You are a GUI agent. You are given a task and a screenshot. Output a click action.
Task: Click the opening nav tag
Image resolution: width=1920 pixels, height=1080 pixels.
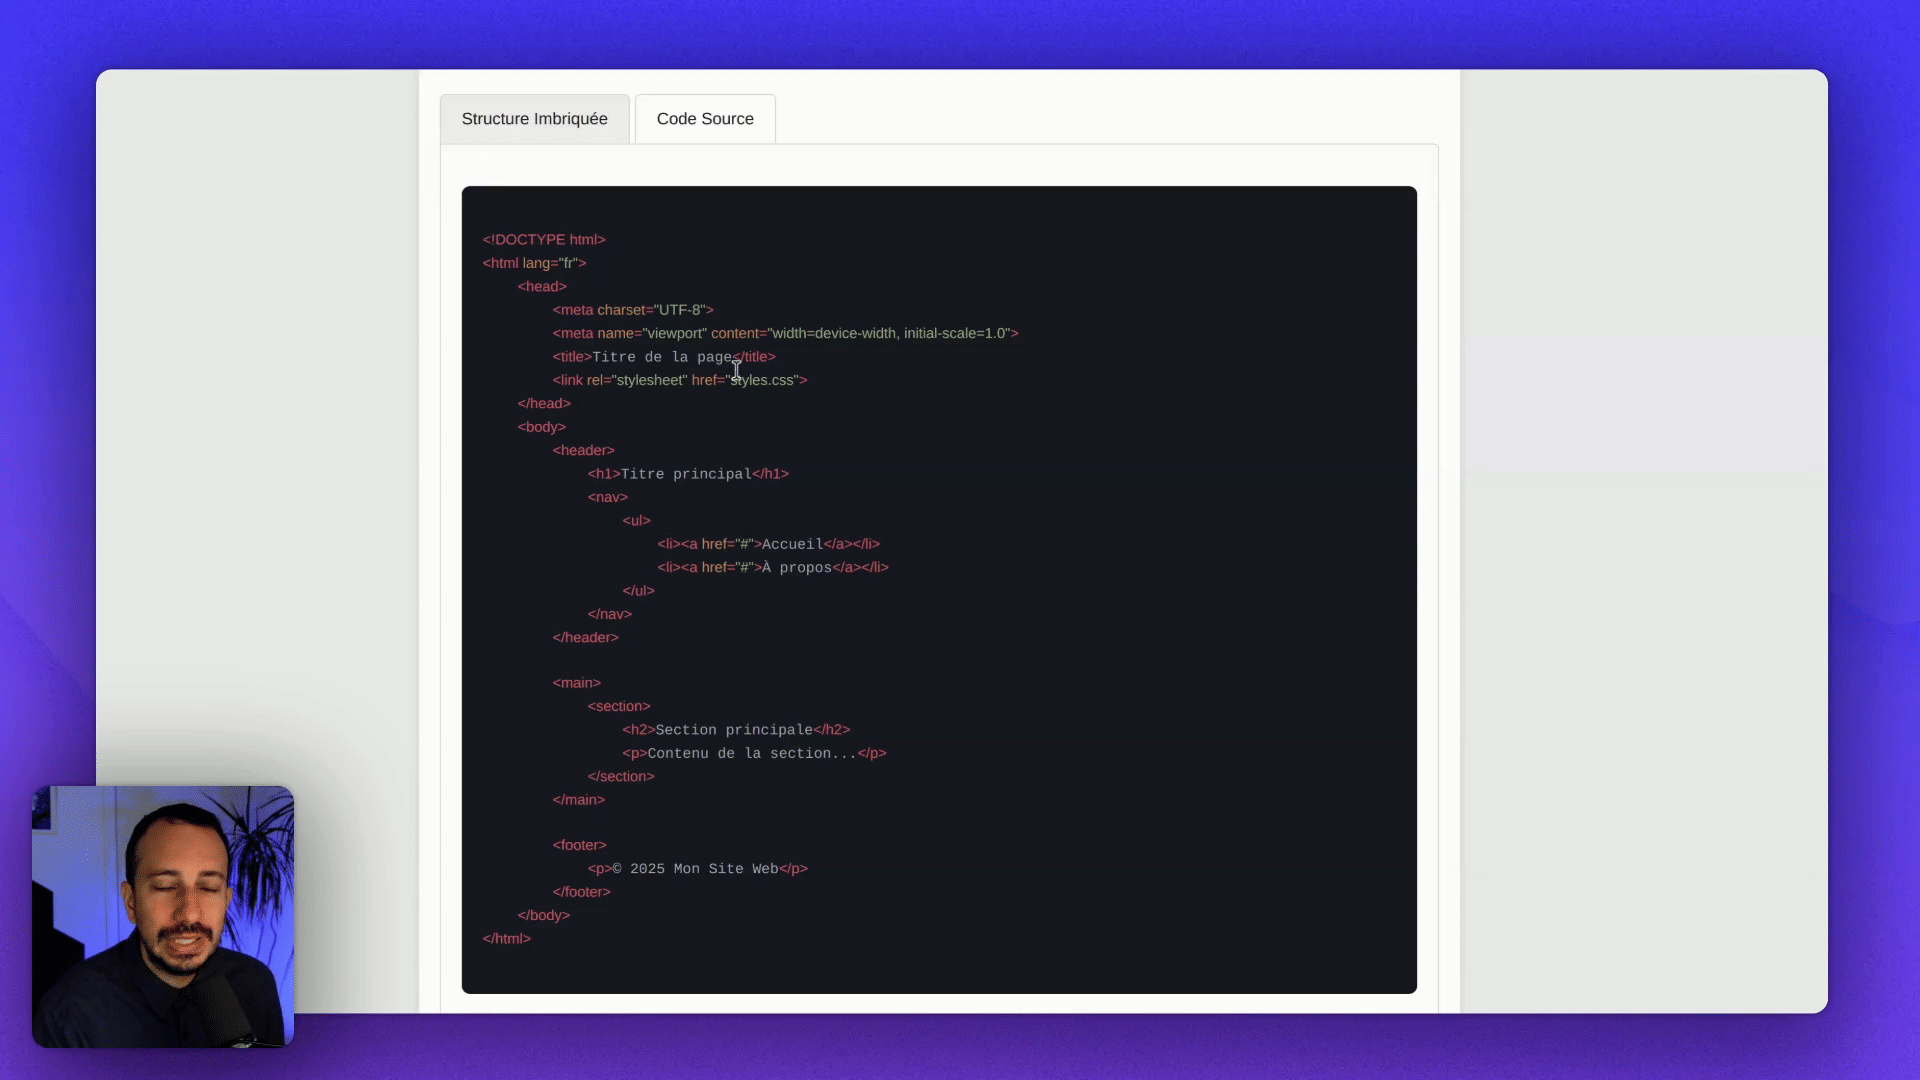pyautogui.click(x=607, y=497)
